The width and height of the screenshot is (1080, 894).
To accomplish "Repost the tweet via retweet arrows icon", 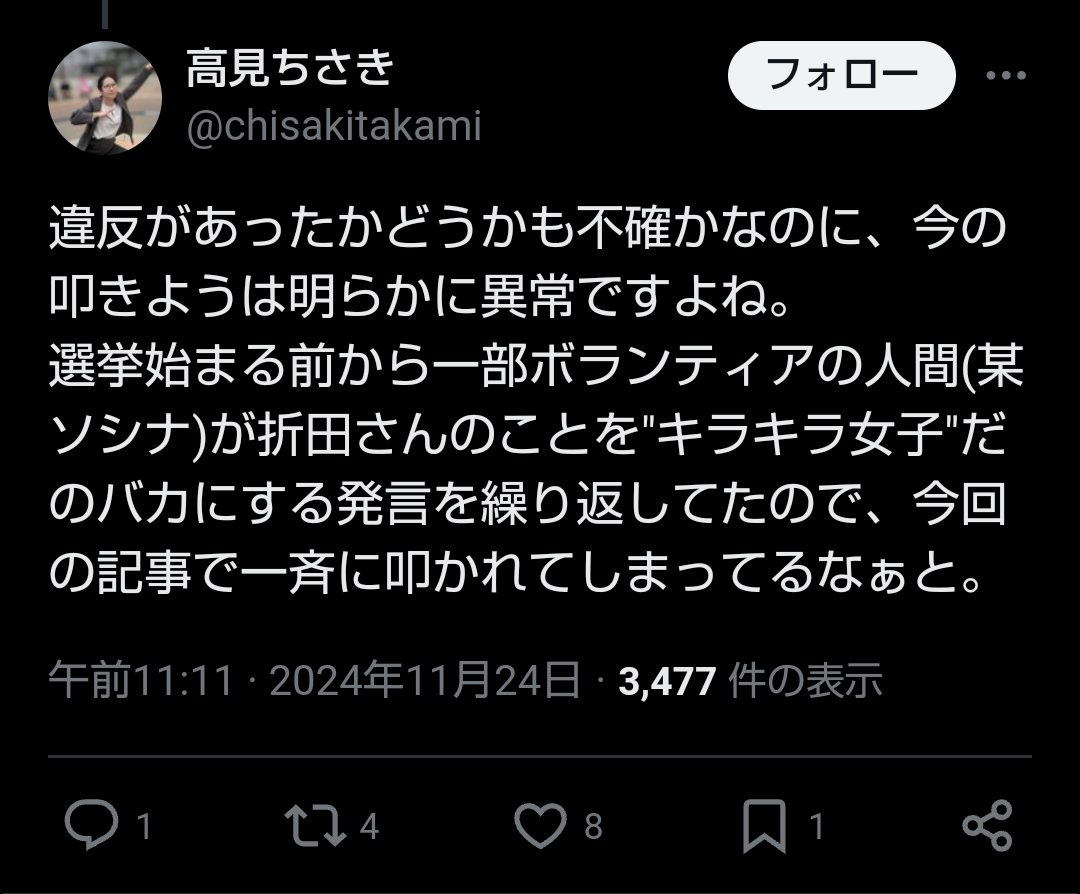I will 315,825.
